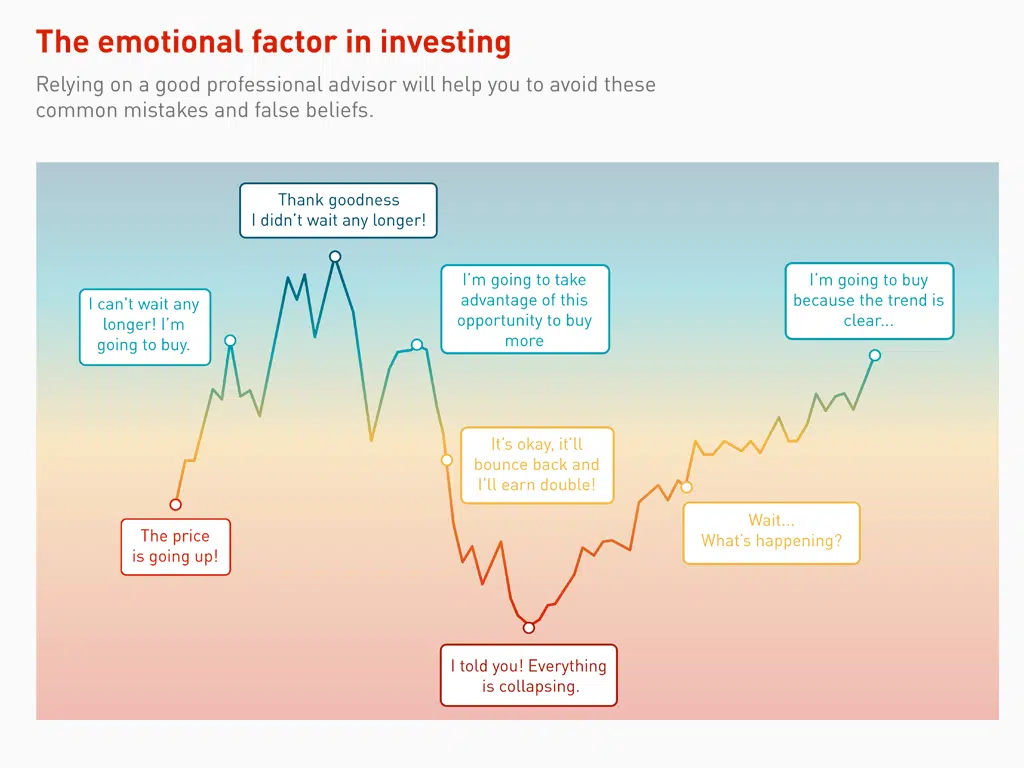Click the "Wait... What's happening?" callout
Screen dimensions: 1024x768
771,532
